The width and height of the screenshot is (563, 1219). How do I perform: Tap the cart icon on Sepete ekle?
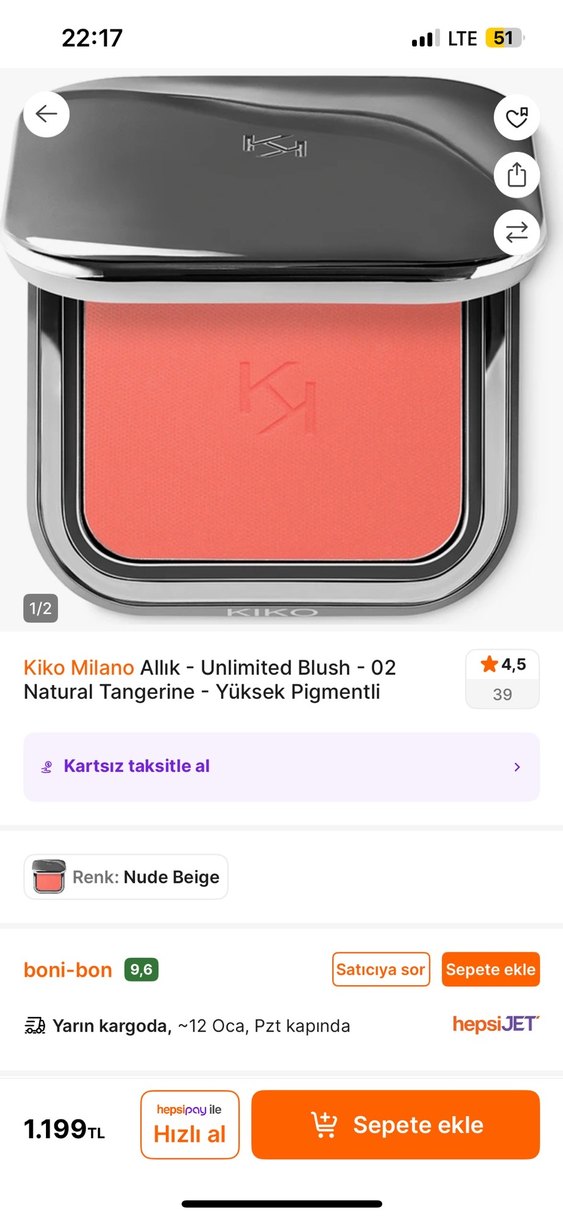click(x=324, y=1125)
